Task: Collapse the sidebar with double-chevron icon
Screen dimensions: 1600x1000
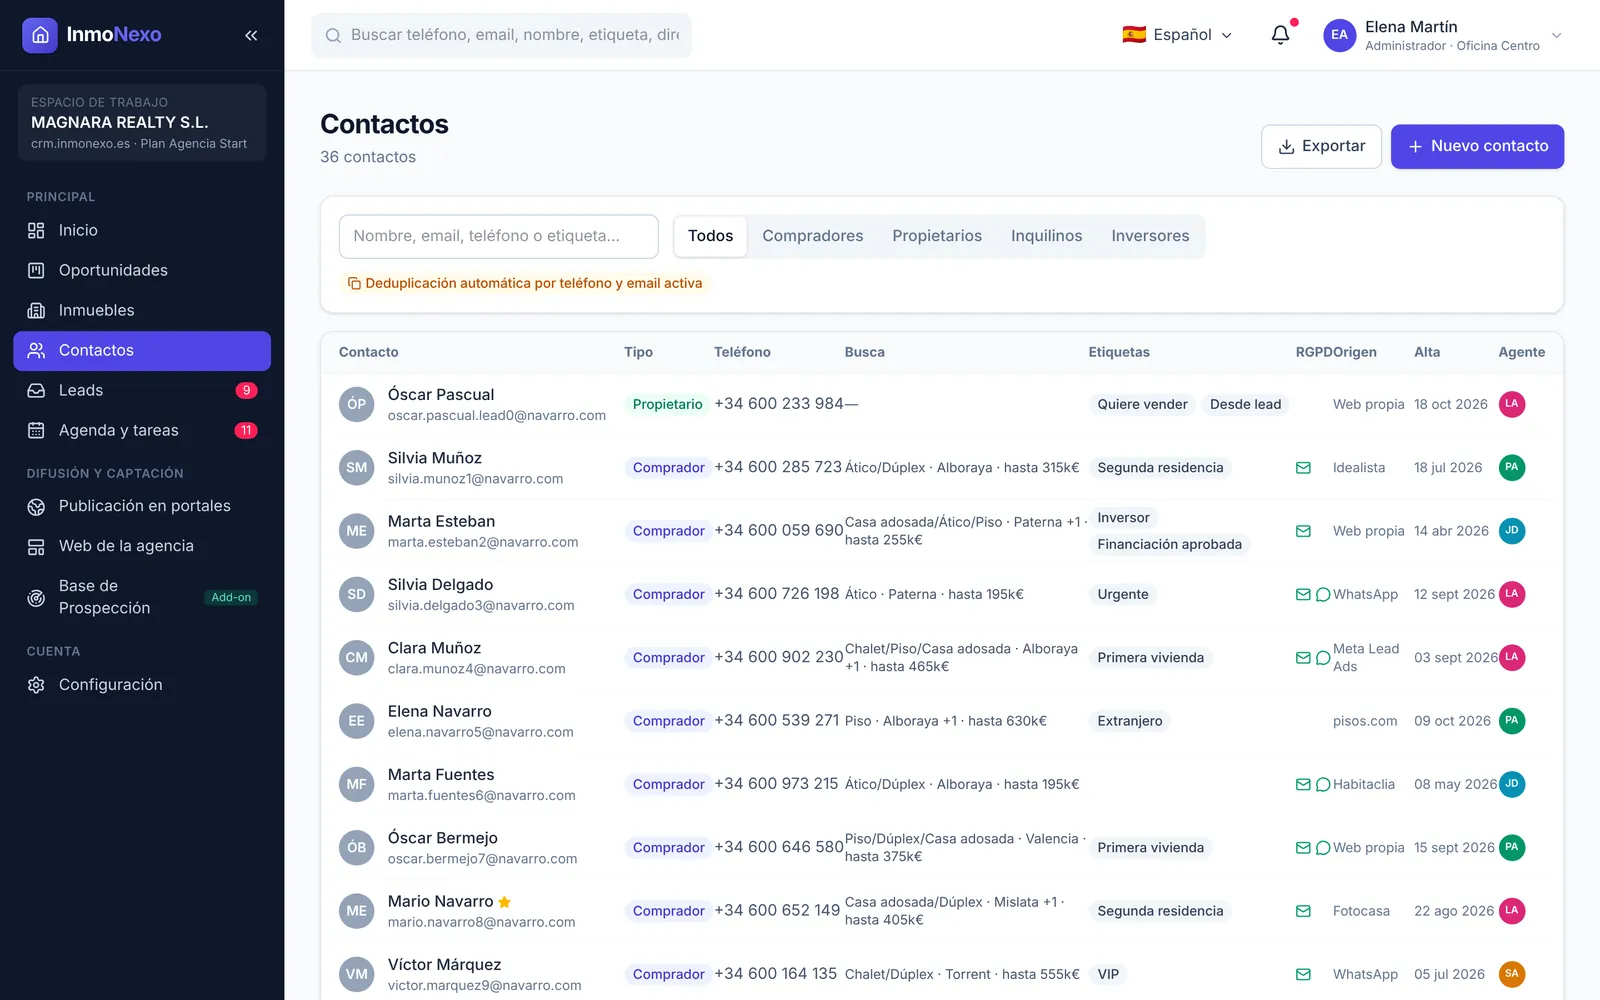Action: coord(251,35)
